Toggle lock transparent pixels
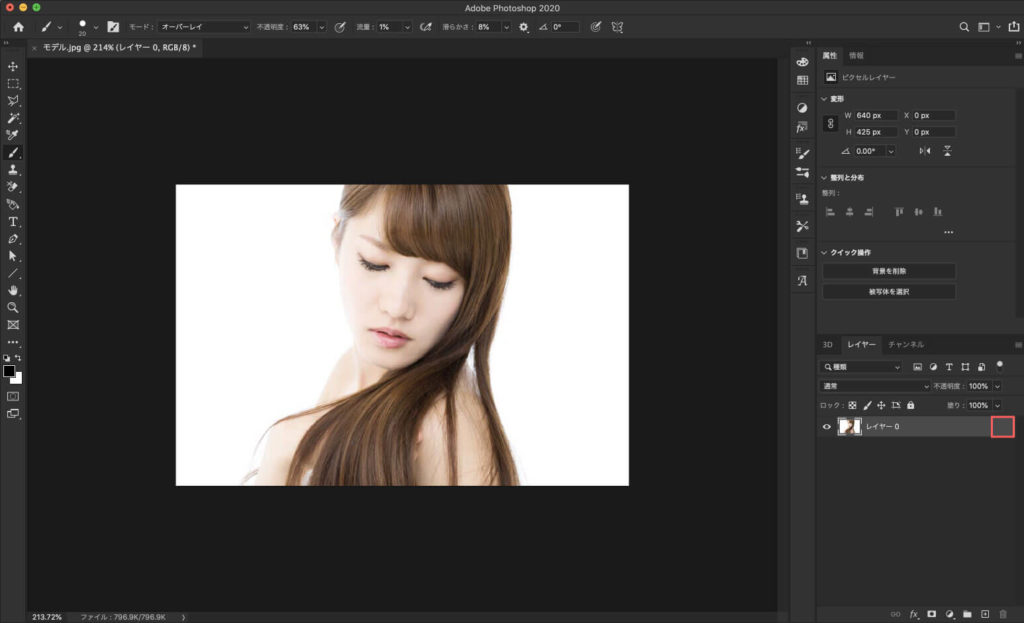This screenshot has width=1024, height=623. coord(852,406)
